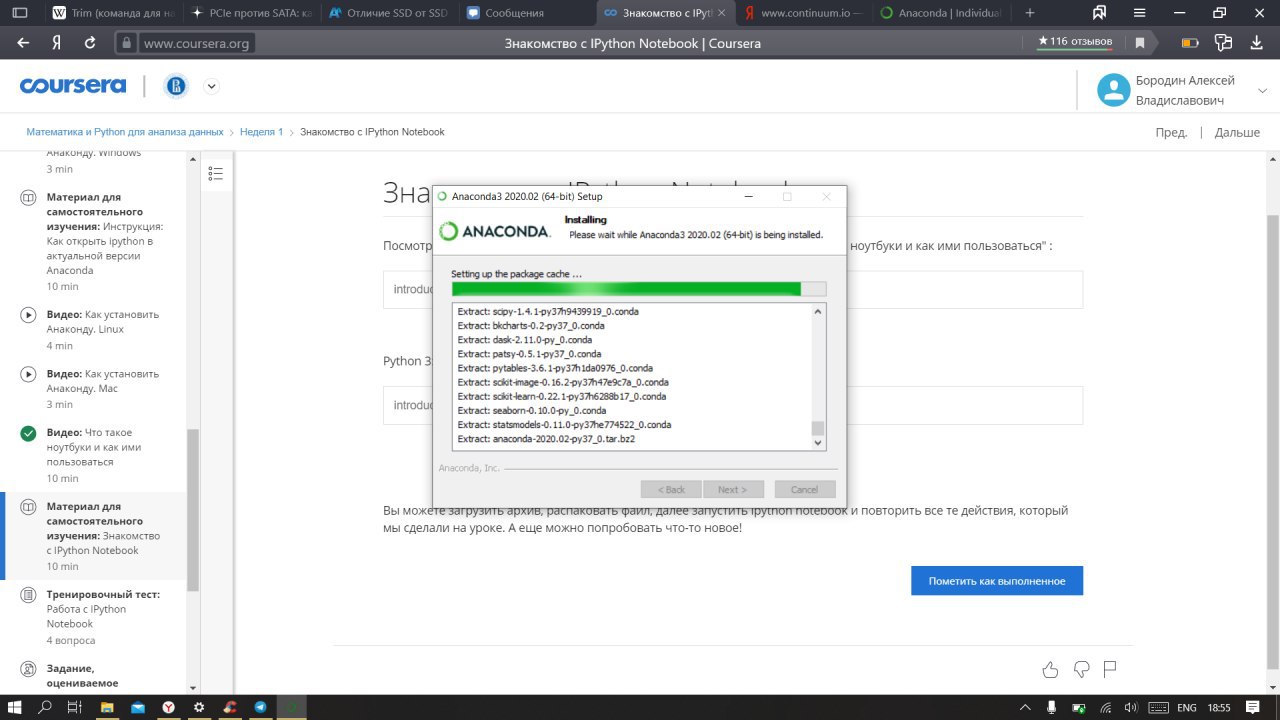
Task: Select 'Extract: scipy-1.4.1' log line
Action: tap(548, 312)
